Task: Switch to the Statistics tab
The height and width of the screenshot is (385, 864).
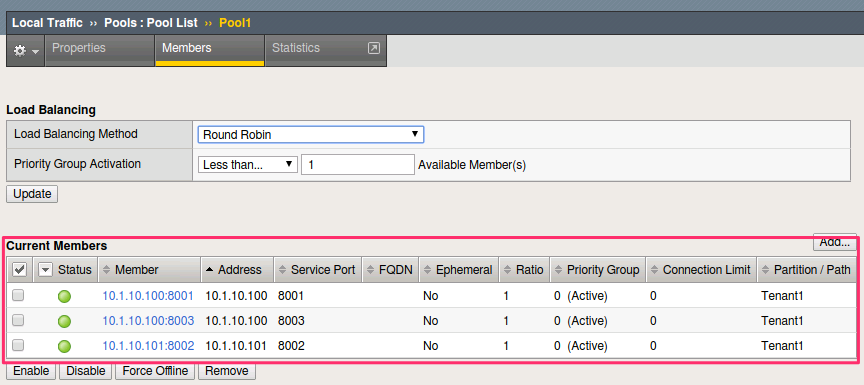Action: pyautogui.click(x=326, y=51)
